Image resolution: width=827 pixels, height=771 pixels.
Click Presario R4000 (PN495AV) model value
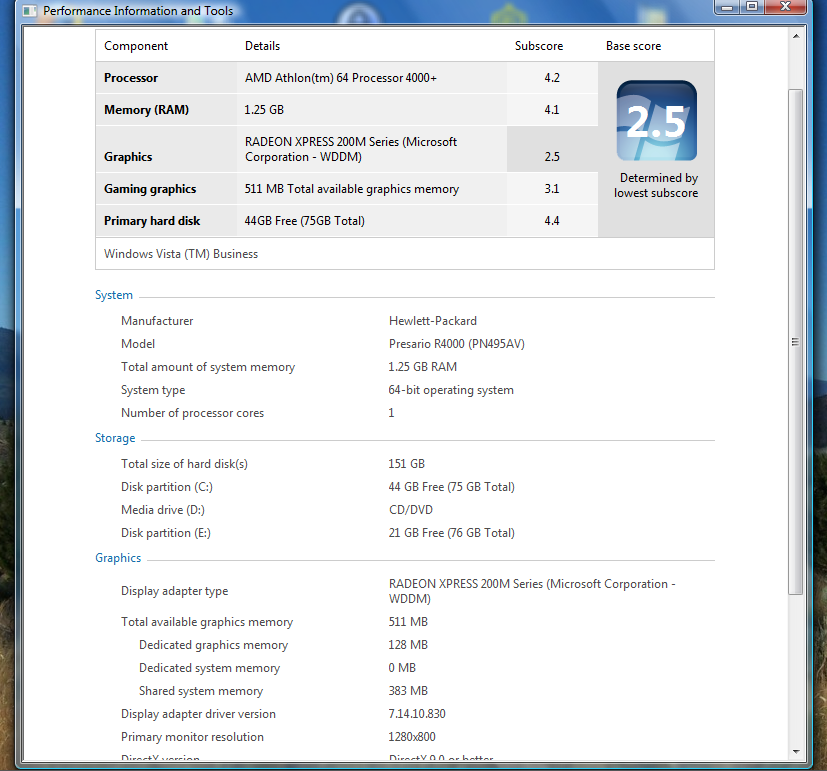pos(457,344)
